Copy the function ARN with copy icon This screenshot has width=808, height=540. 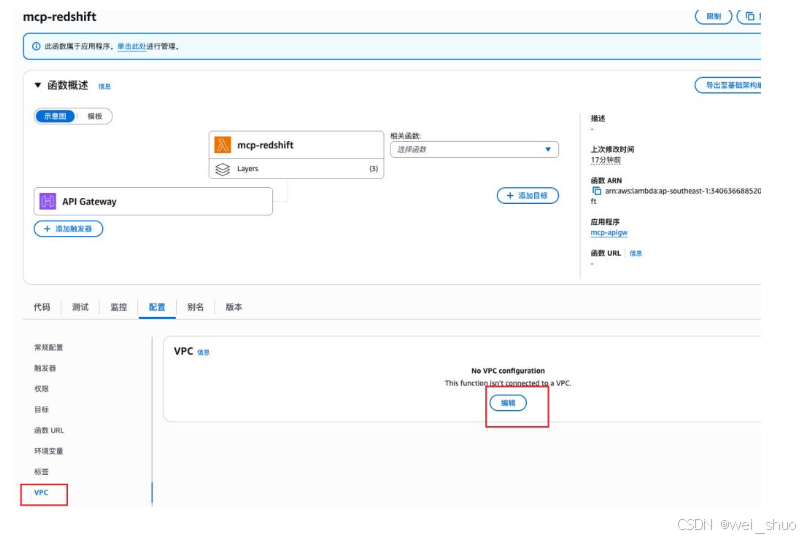596,191
